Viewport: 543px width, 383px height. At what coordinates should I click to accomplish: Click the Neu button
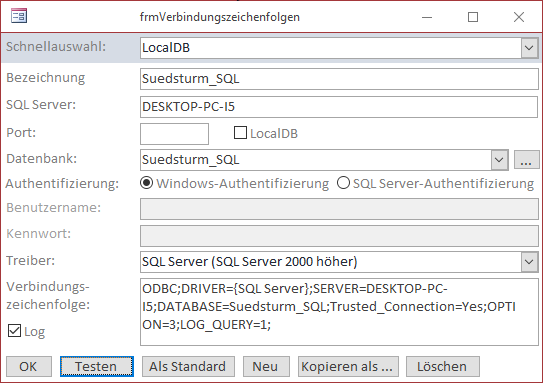click(266, 366)
